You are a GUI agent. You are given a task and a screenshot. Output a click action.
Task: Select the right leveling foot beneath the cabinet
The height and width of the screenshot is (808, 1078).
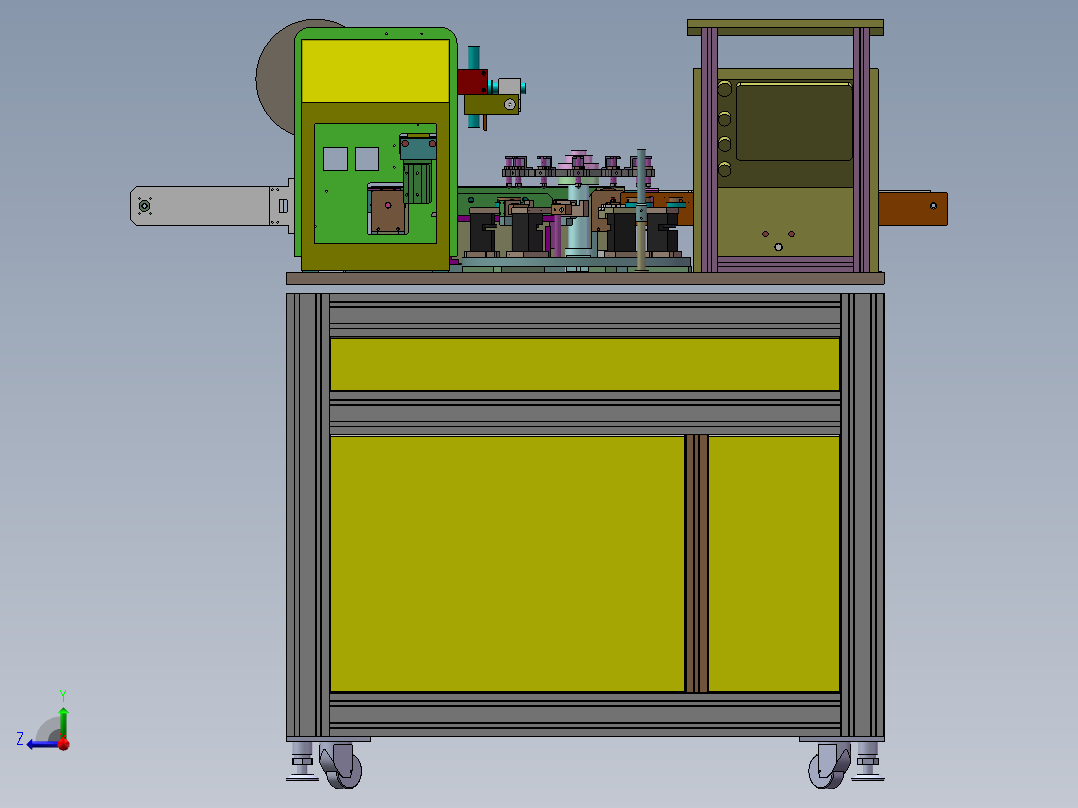pos(868,761)
